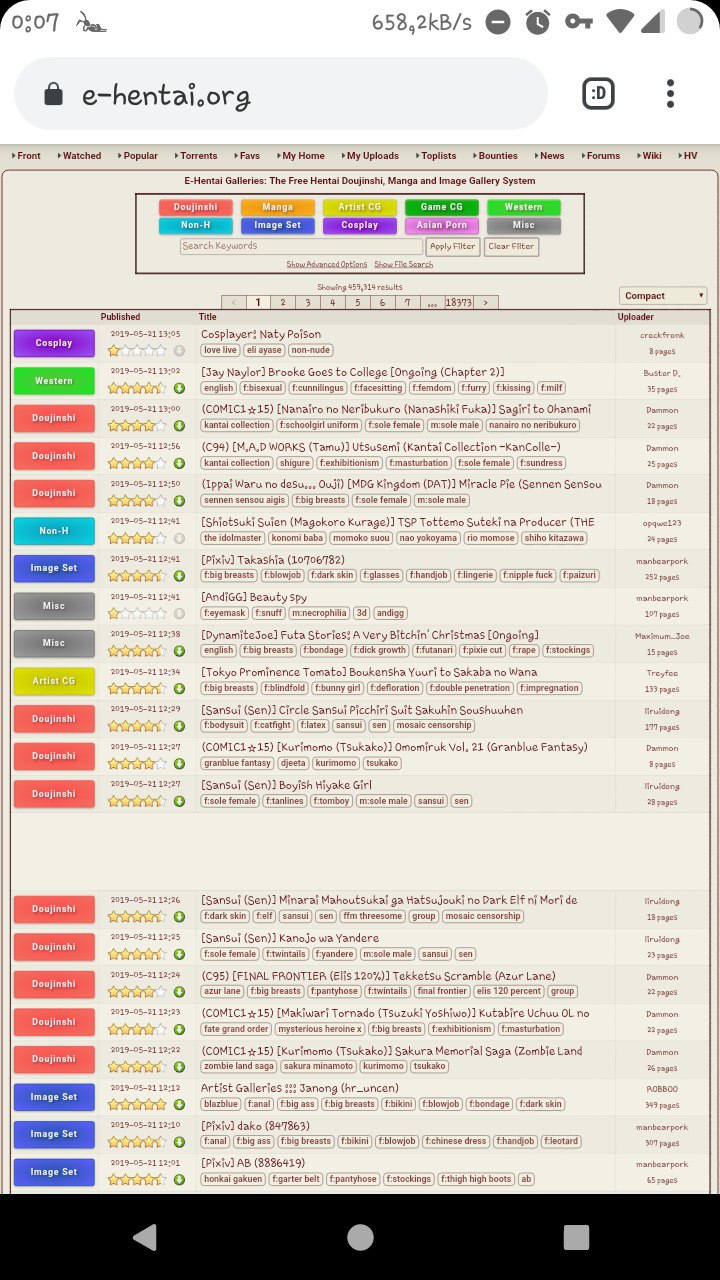This screenshot has height=1280, width=720.
Task: Click Show Advanced Options link
Action: click(326, 265)
